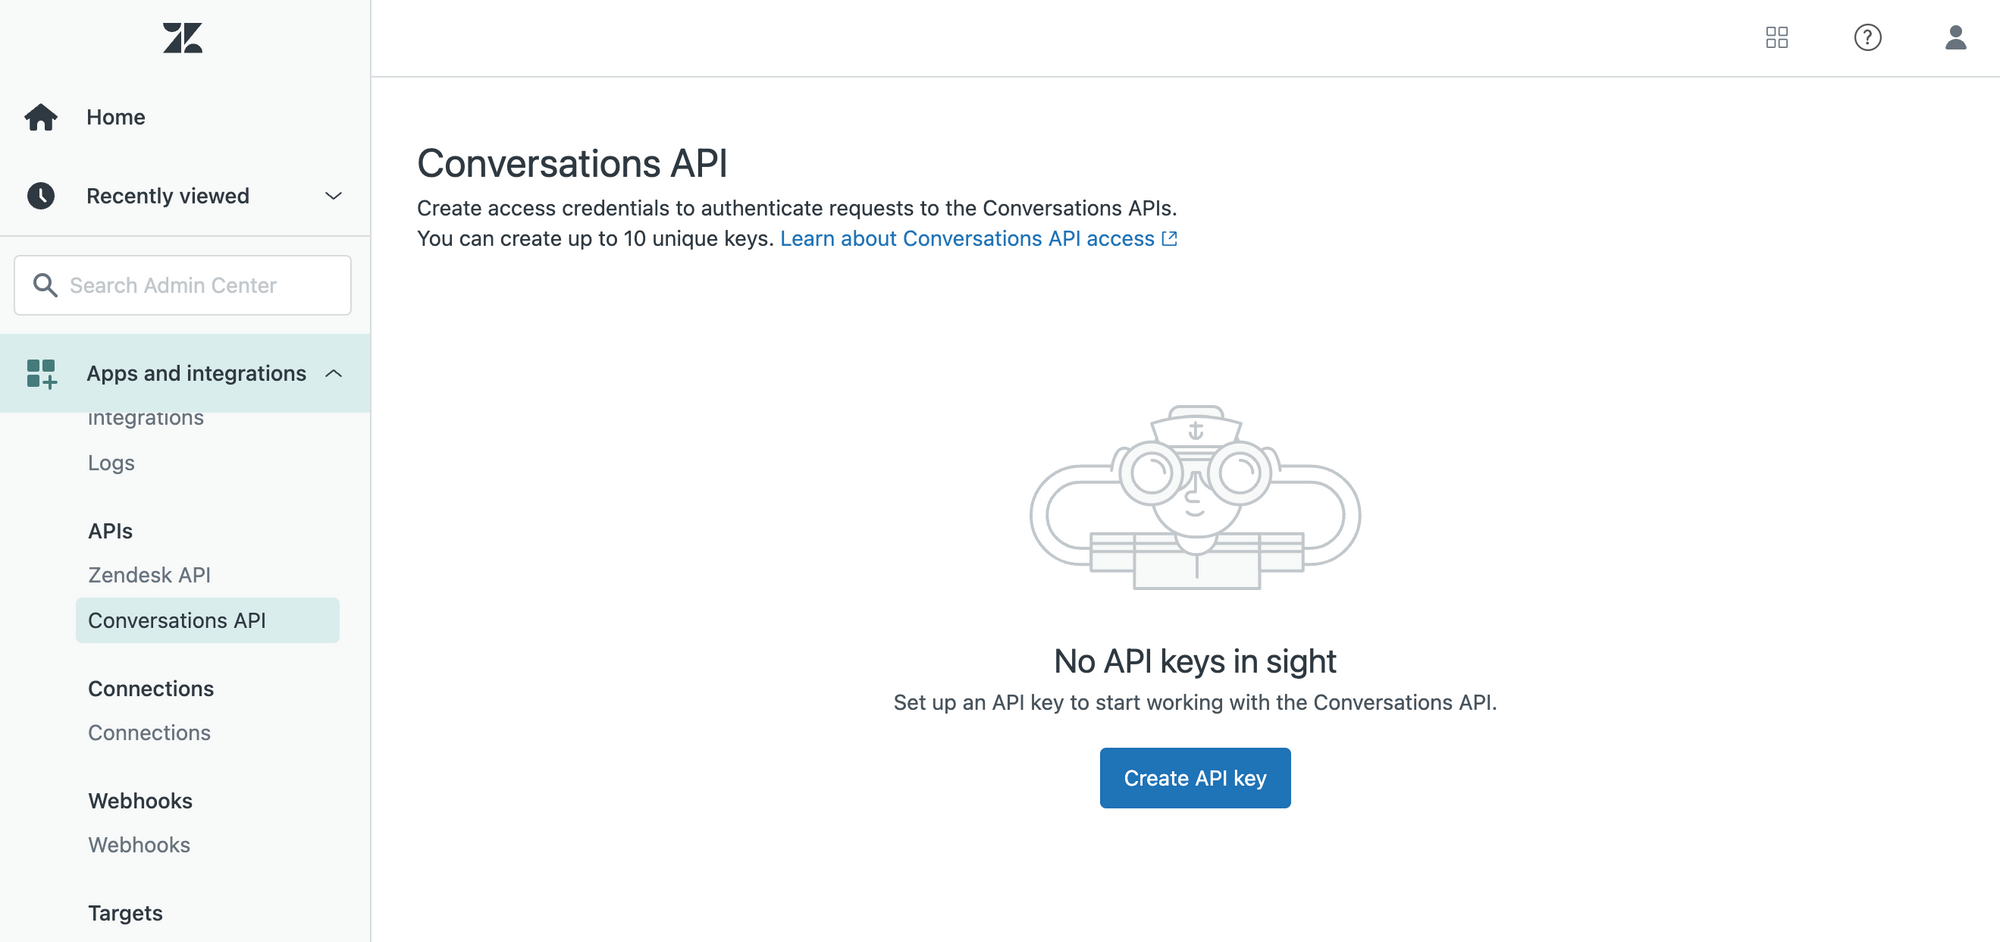
Task: Expand the Recently viewed chevron
Action: pos(334,196)
